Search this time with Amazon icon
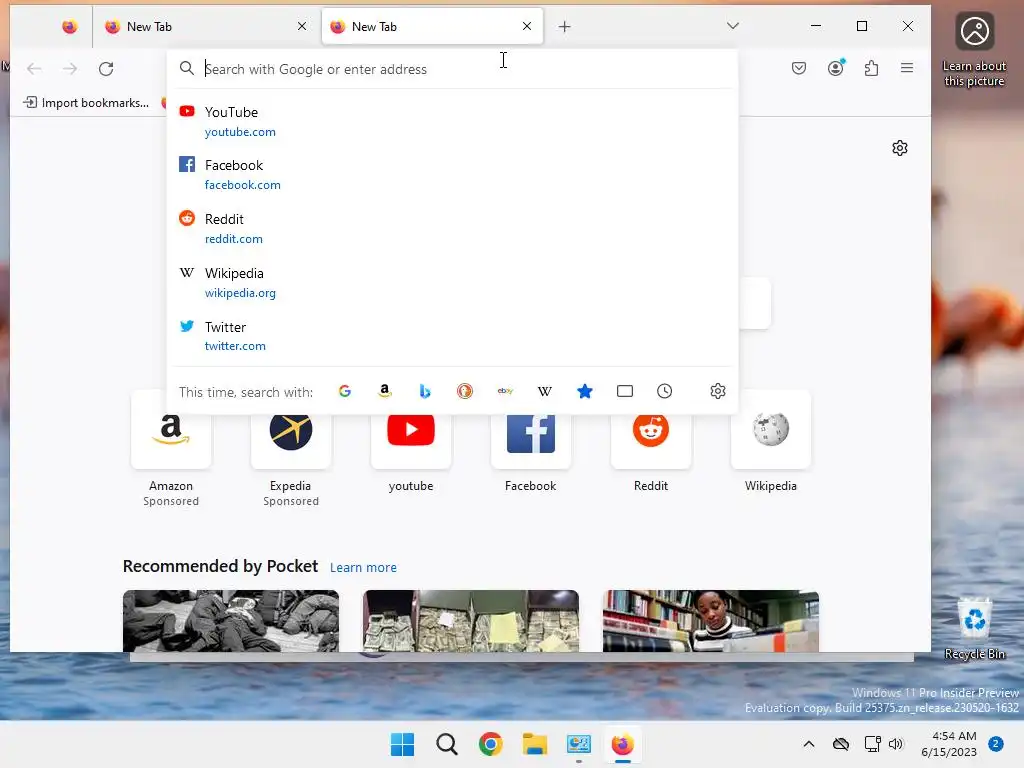This screenshot has width=1024, height=768. click(385, 391)
